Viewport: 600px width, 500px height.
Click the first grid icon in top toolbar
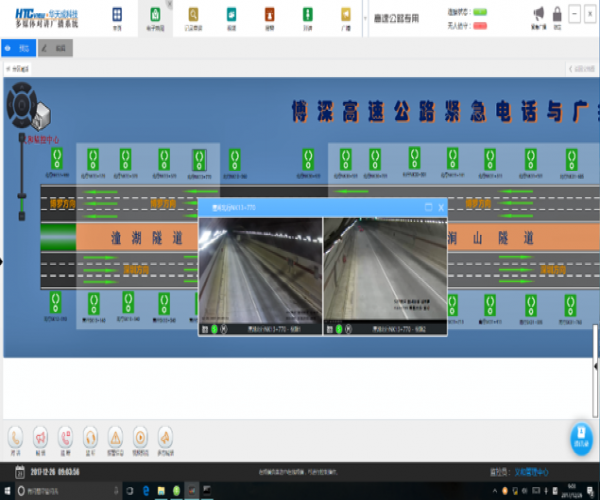coord(117,15)
